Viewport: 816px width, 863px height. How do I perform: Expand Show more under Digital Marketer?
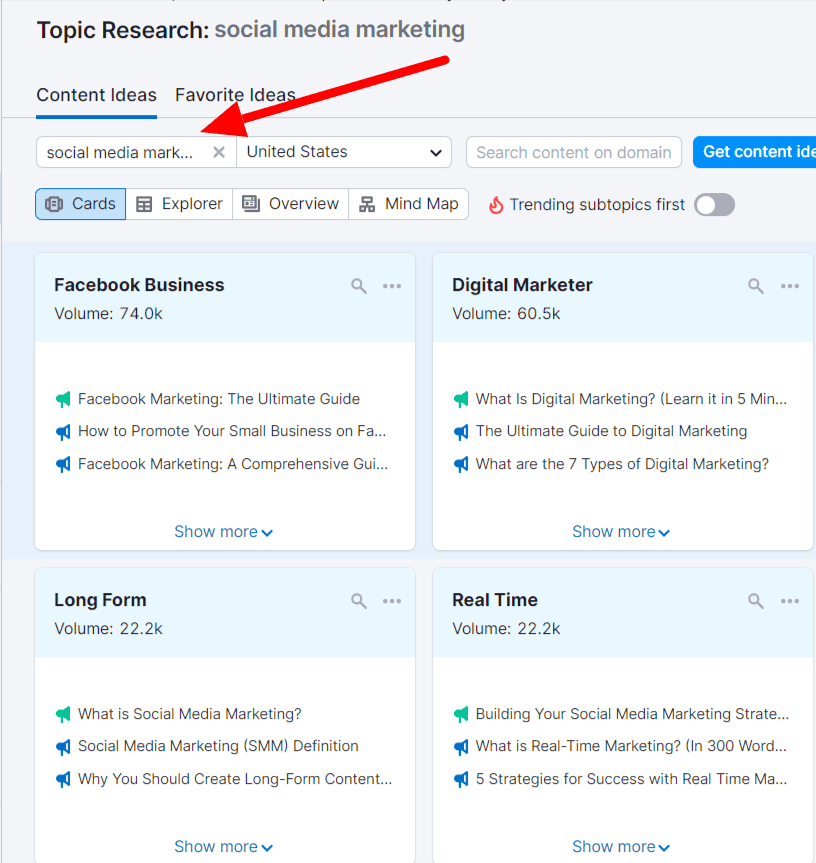coord(621,531)
